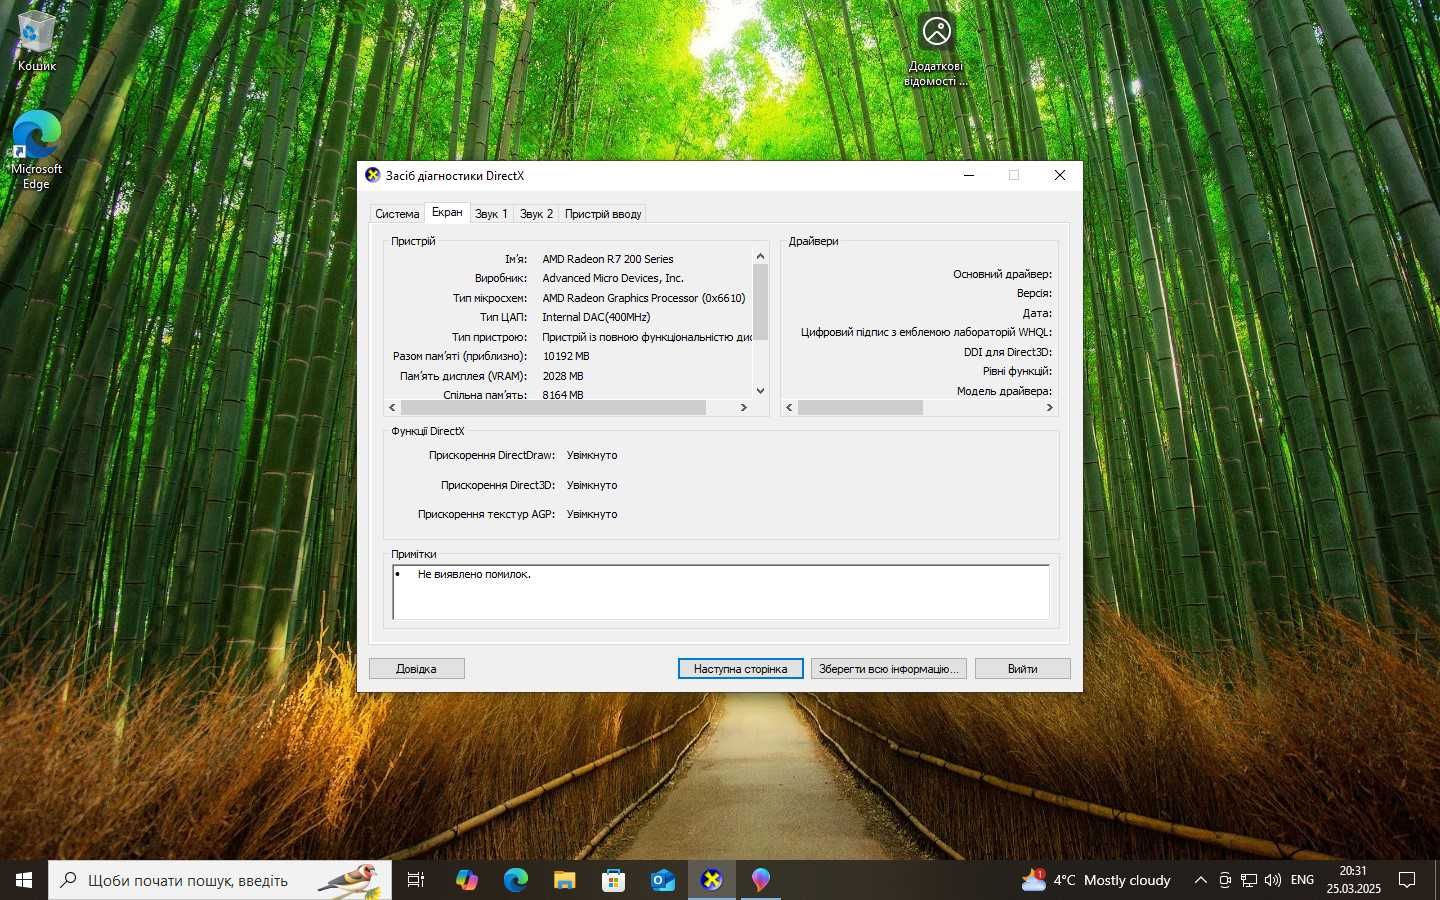1440x900 pixels.
Task: Select the DirectX diagnostic taskbar icon
Action: 711,880
